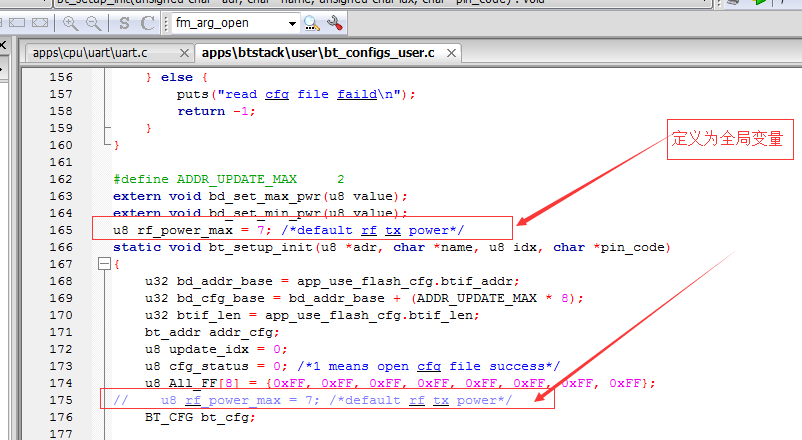Click the plain rectangle toolbar icon

[x=17, y=23]
